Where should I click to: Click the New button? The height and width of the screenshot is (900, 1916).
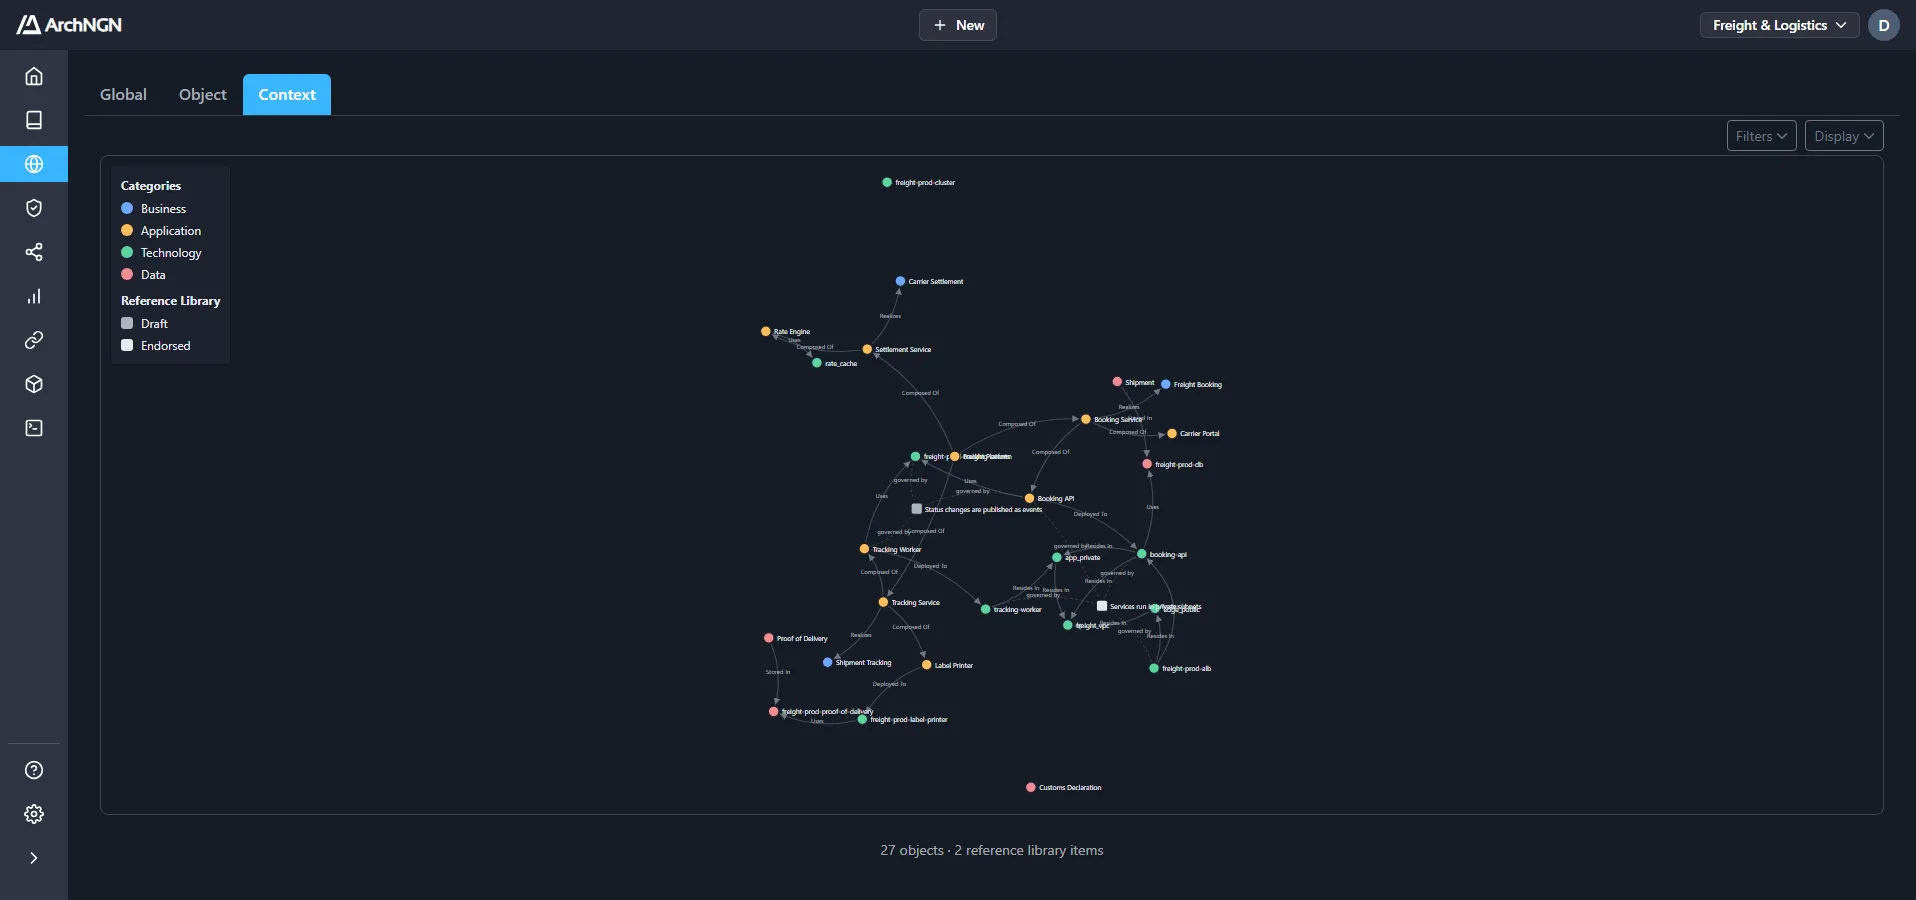tap(958, 25)
